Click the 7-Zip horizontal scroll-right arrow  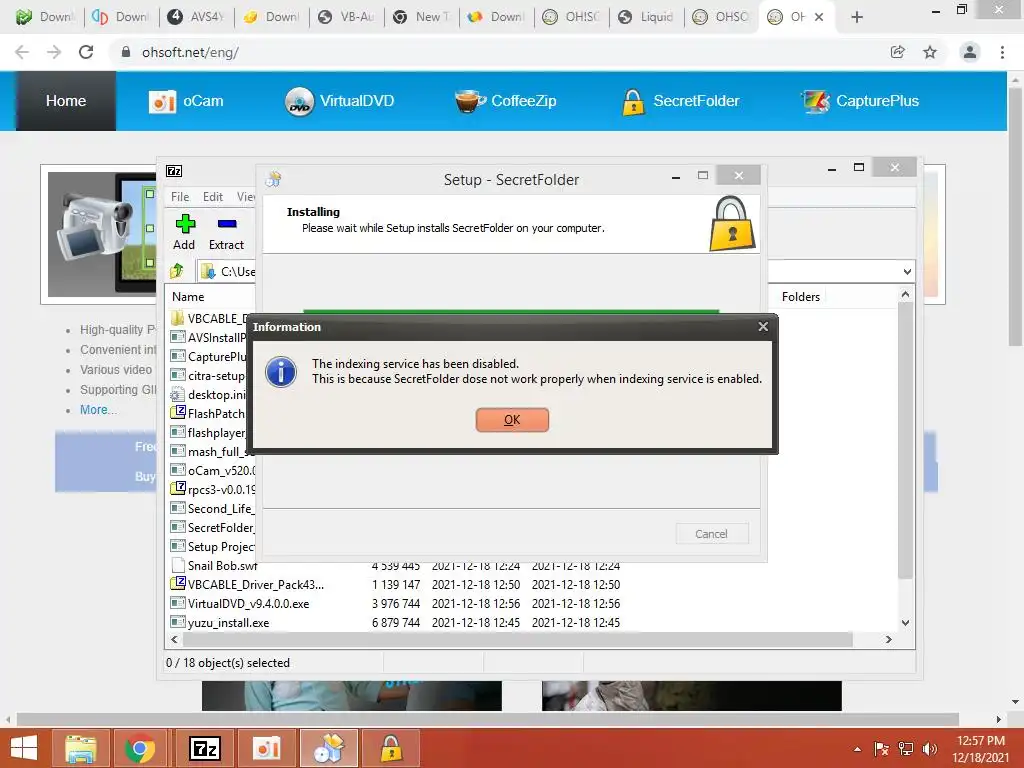pos(888,639)
